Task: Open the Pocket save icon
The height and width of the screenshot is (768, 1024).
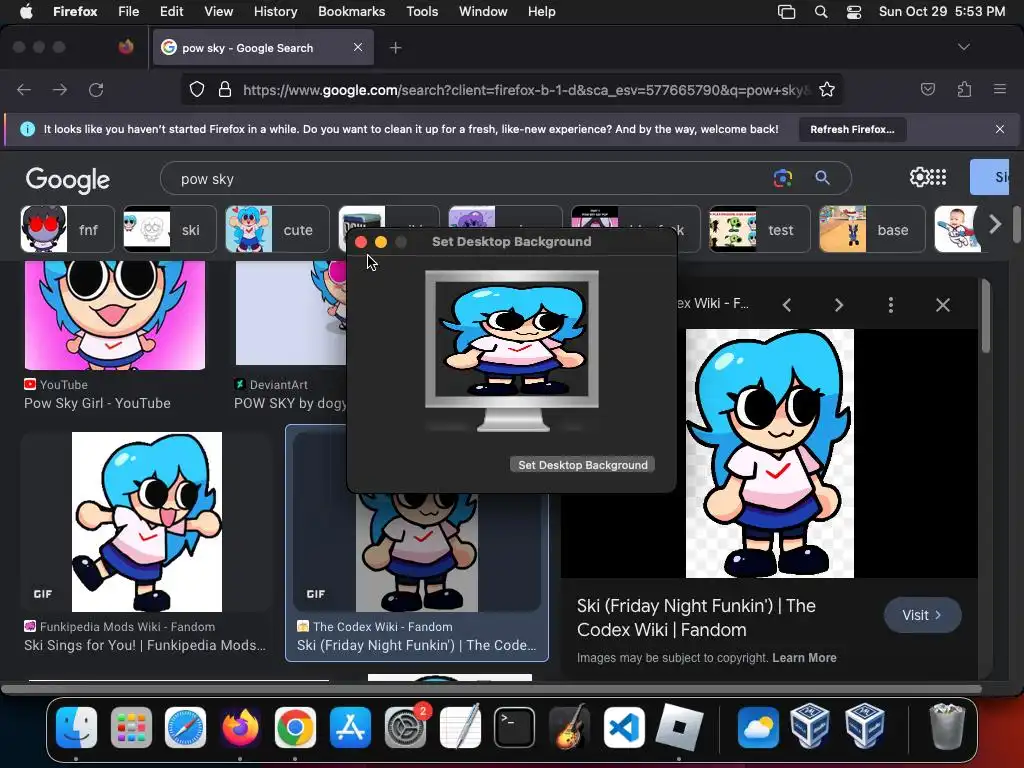Action: (927, 89)
